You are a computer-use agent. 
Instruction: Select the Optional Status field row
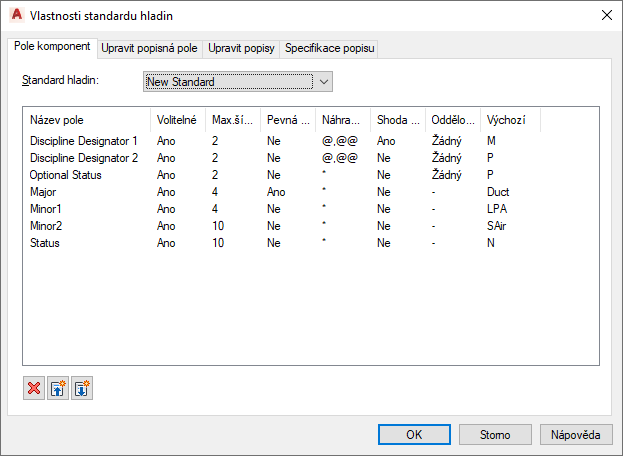pos(66,175)
